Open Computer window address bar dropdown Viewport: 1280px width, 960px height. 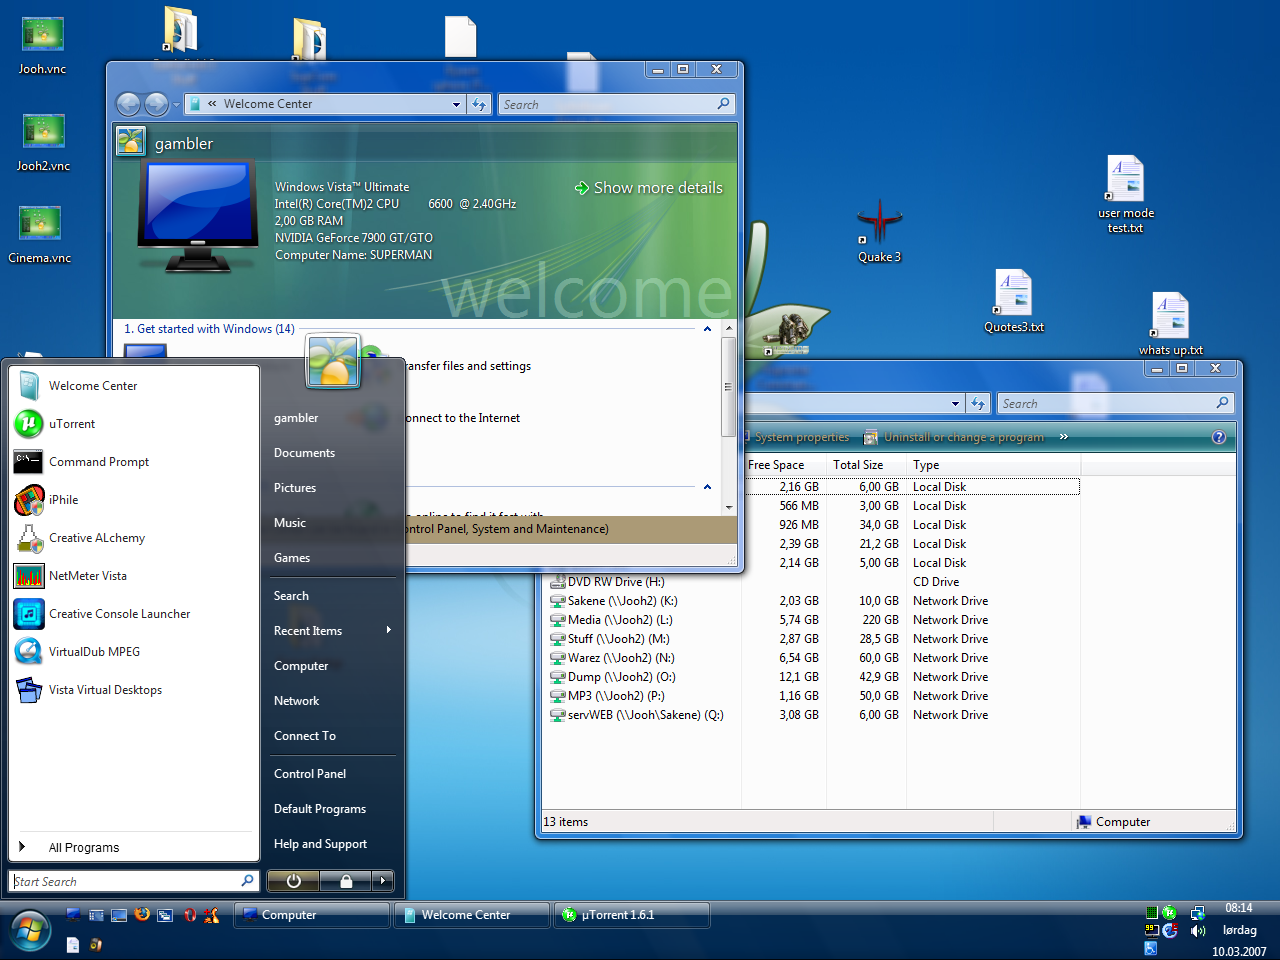pyautogui.click(x=955, y=404)
